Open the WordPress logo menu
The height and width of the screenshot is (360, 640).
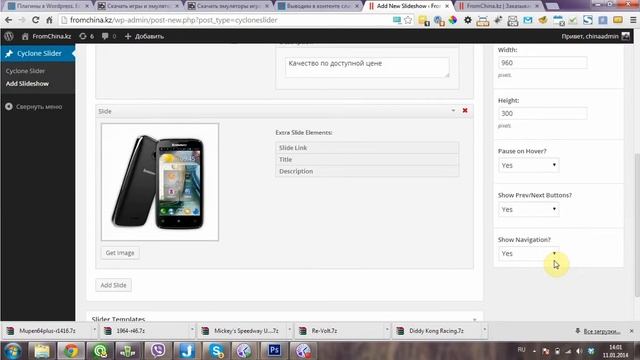point(9,36)
